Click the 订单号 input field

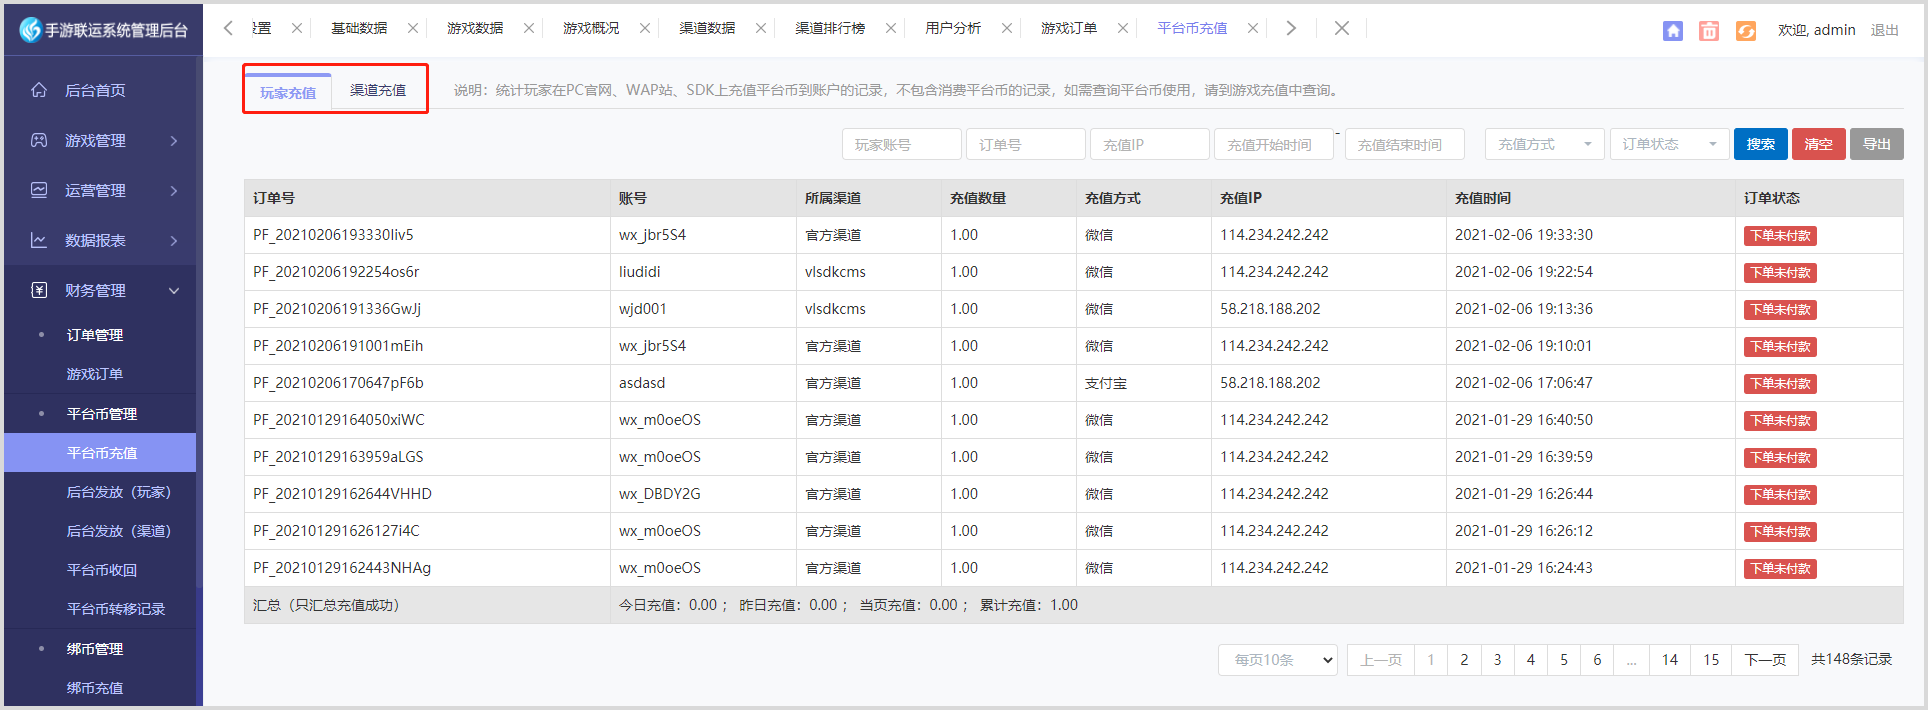pos(1026,144)
